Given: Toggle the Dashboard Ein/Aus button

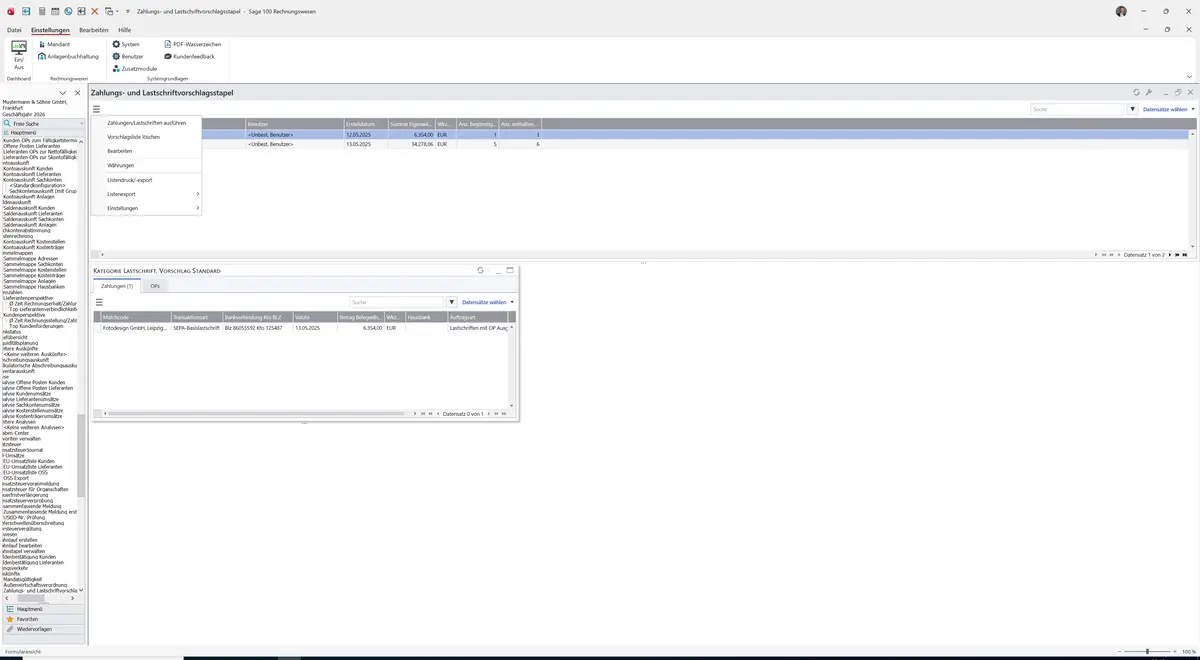Looking at the screenshot, I should [19, 55].
